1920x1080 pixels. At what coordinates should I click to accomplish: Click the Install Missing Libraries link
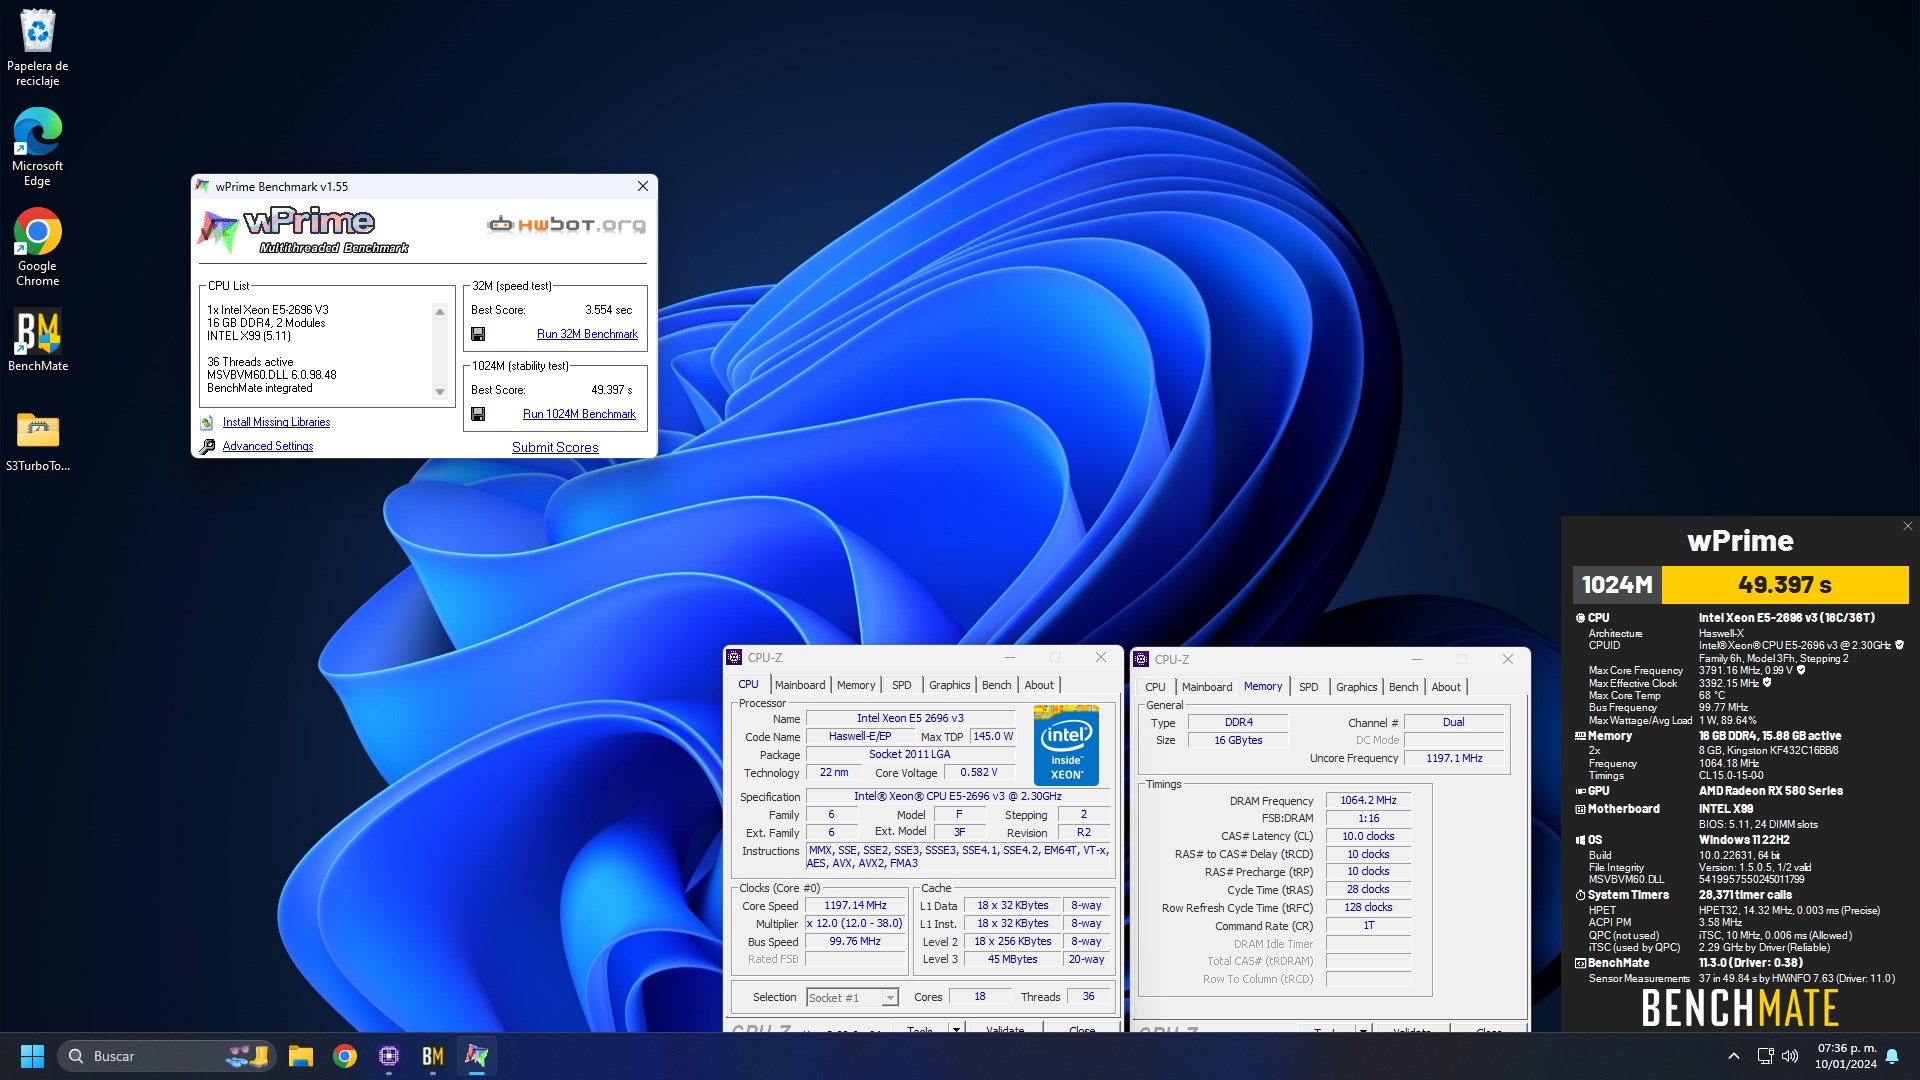click(276, 423)
